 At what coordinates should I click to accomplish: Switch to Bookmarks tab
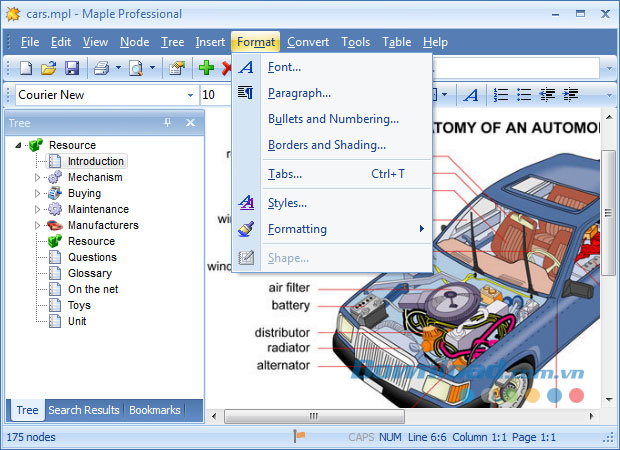155,410
